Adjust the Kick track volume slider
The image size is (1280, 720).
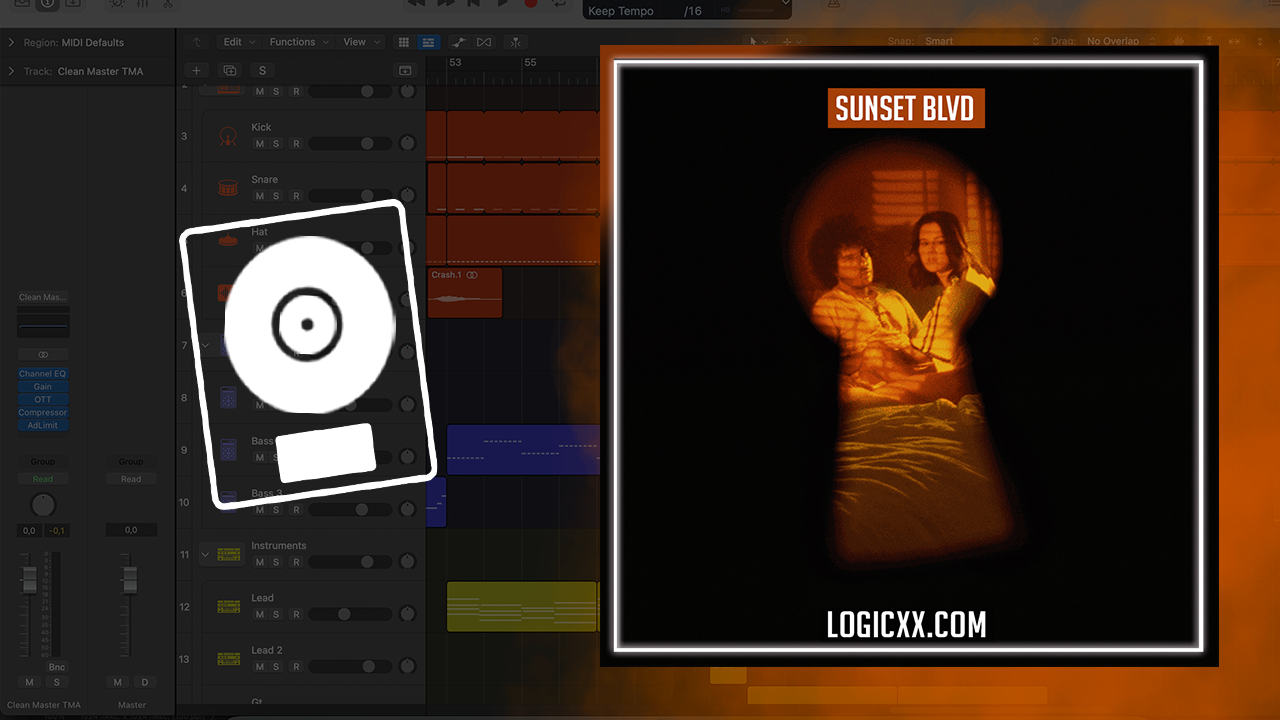tap(349, 144)
